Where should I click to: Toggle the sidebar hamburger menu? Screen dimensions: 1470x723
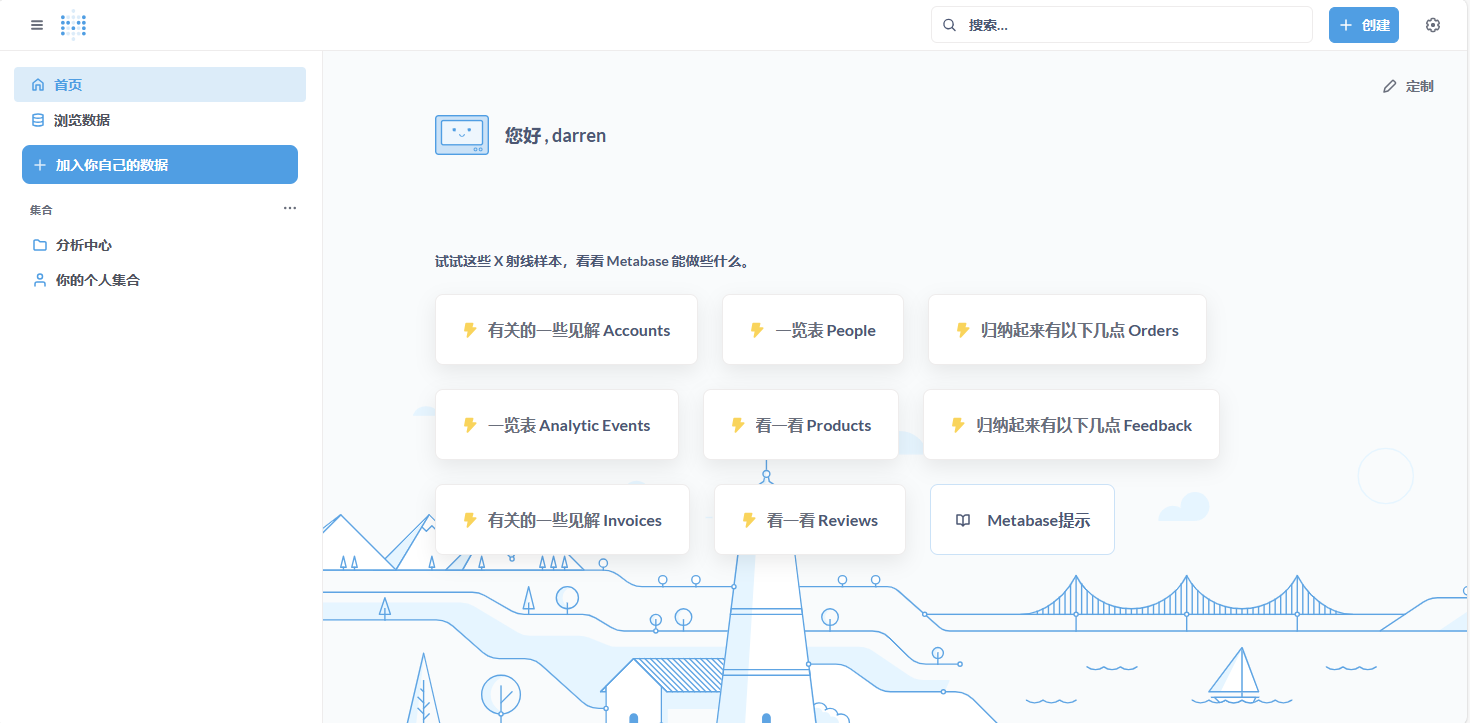pos(37,25)
